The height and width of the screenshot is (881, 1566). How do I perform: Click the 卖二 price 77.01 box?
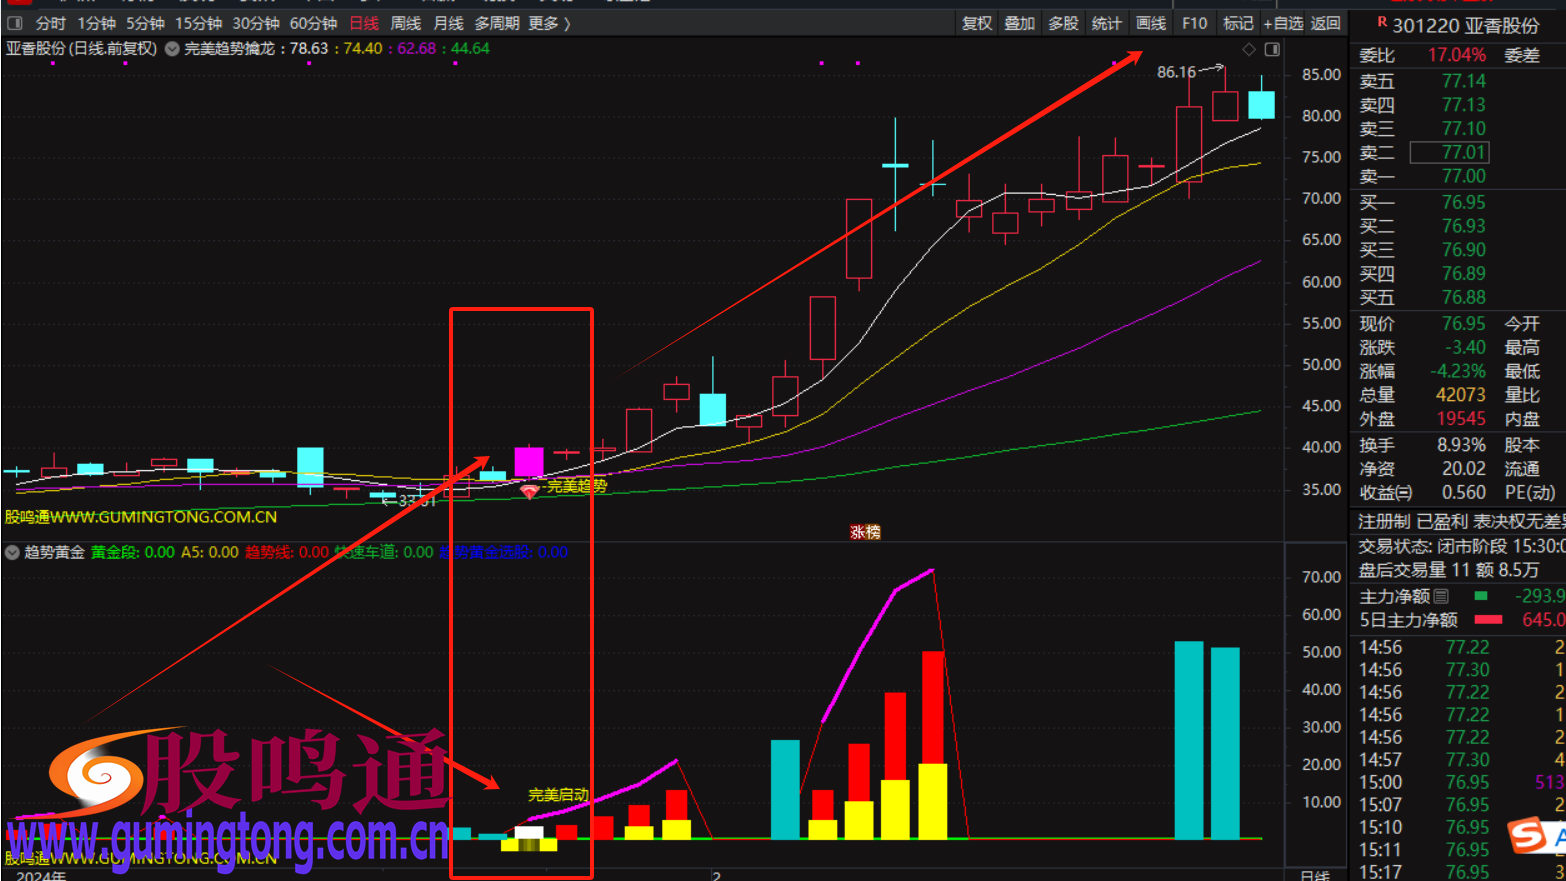coord(1449,152)
